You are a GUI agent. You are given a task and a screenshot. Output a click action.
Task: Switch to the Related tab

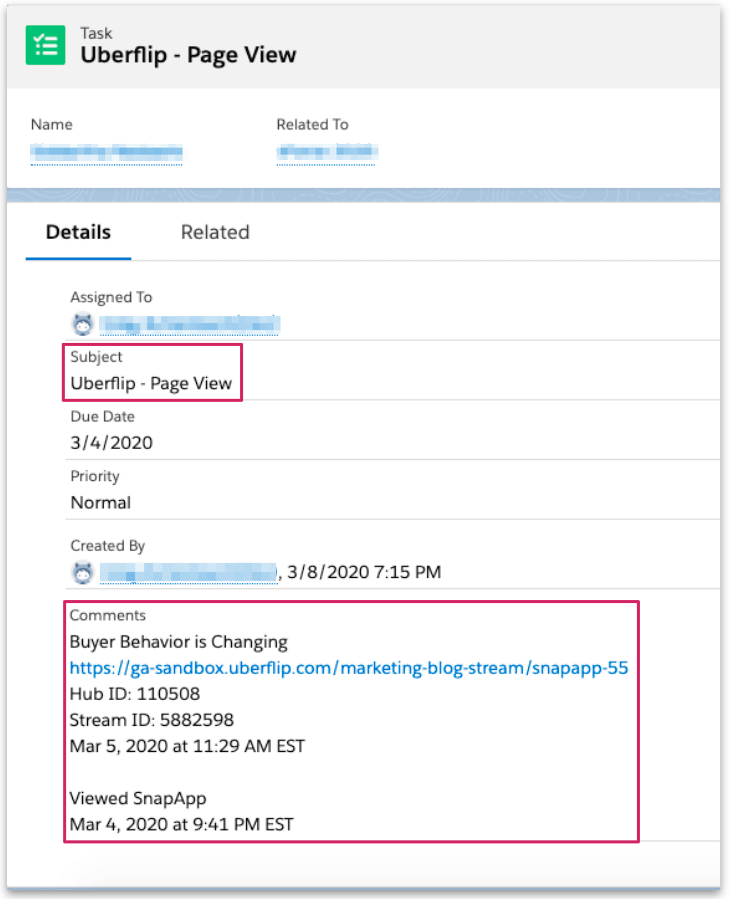point(215,232)
